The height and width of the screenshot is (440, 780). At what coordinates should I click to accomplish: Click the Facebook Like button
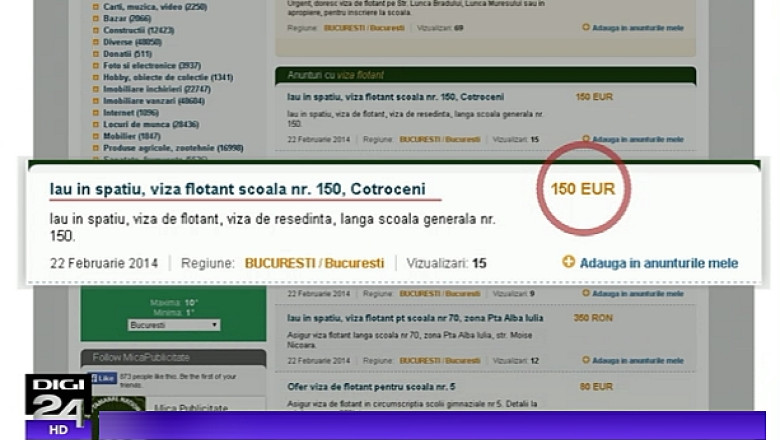point(103,379)
